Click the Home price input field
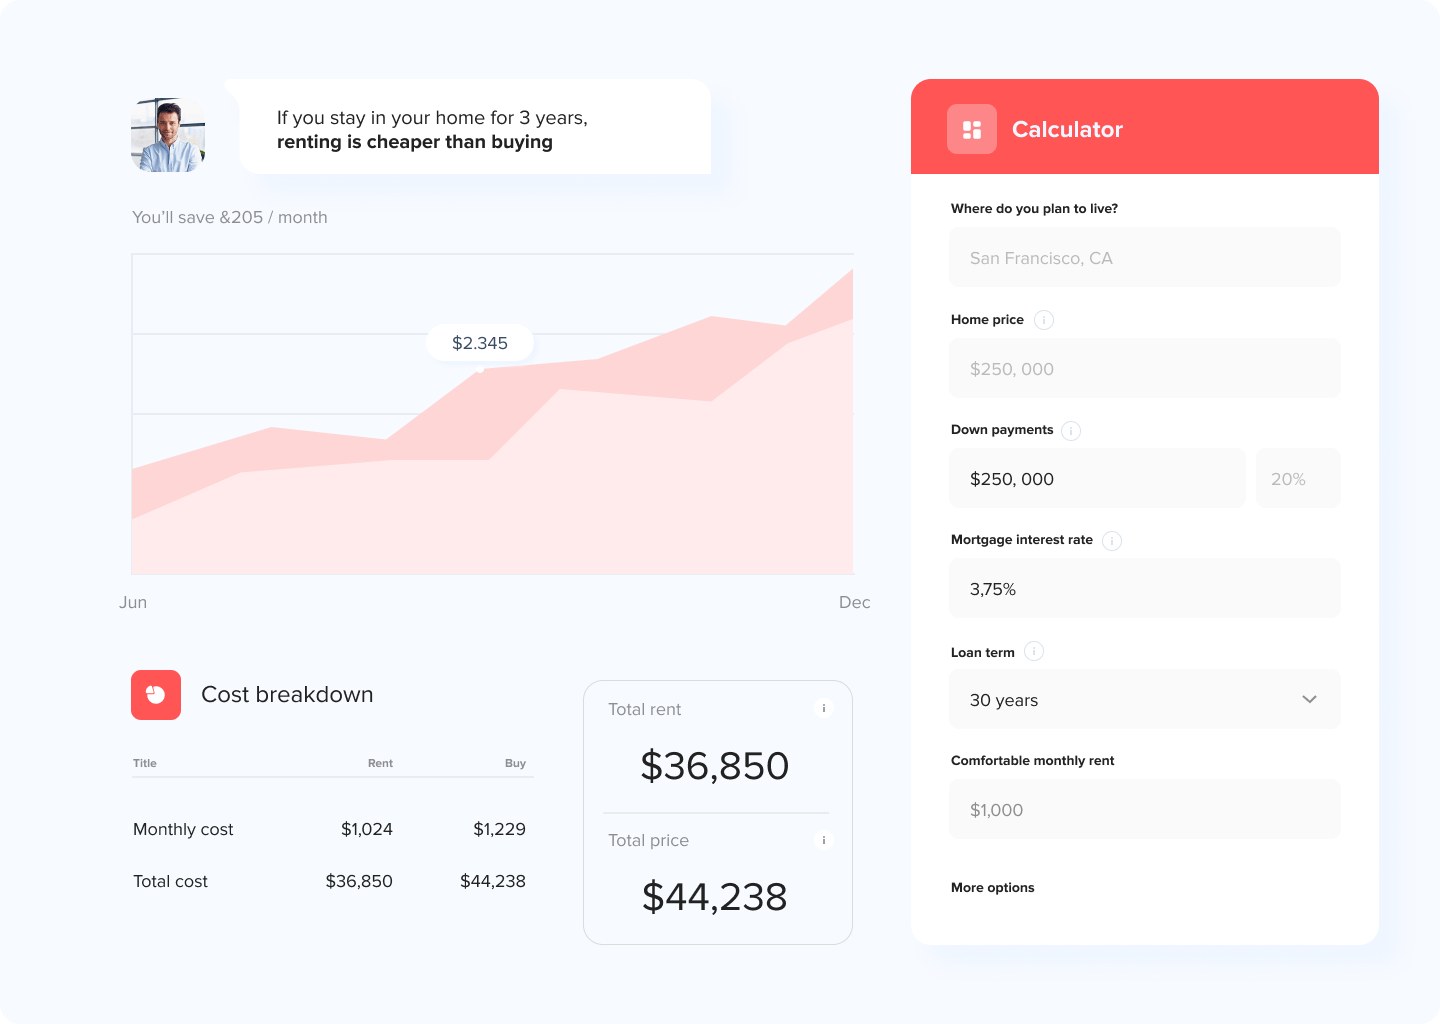Viewport: 1440px width, 1024px height. point(1144,369)
